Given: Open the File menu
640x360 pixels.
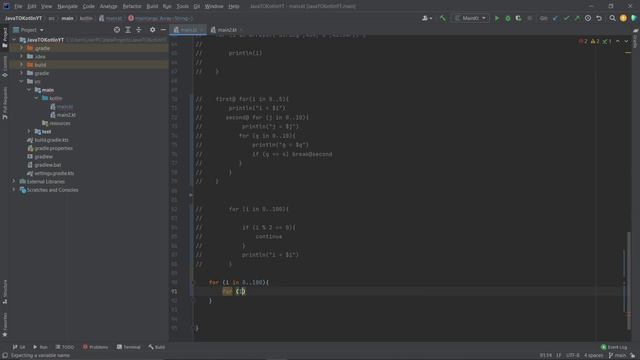Looking at the screenshot, I should [x=18, y=6].
